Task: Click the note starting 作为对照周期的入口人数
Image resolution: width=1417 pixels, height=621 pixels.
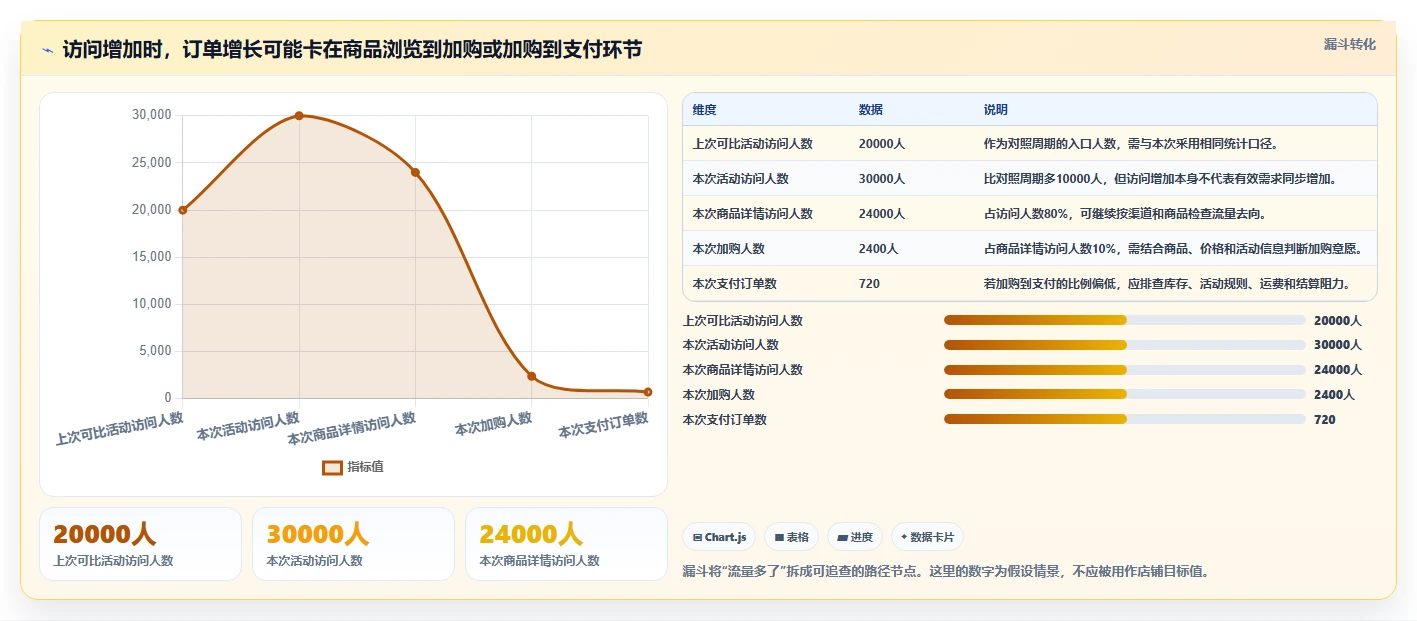Action: coord(1131,144)
